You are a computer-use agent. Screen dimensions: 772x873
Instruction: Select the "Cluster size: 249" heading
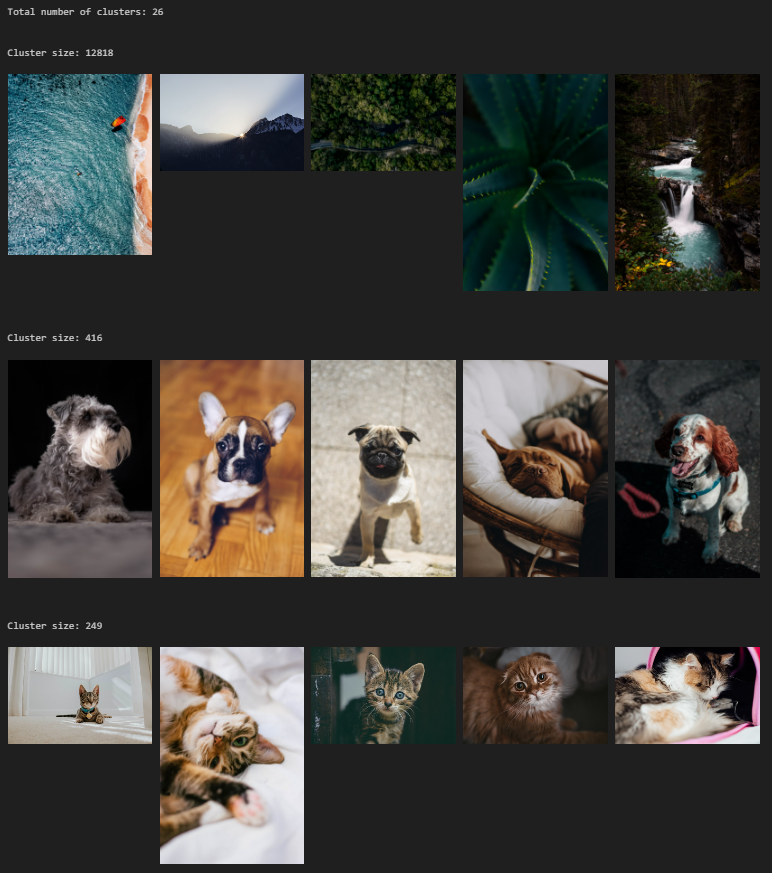coord(55,626)
